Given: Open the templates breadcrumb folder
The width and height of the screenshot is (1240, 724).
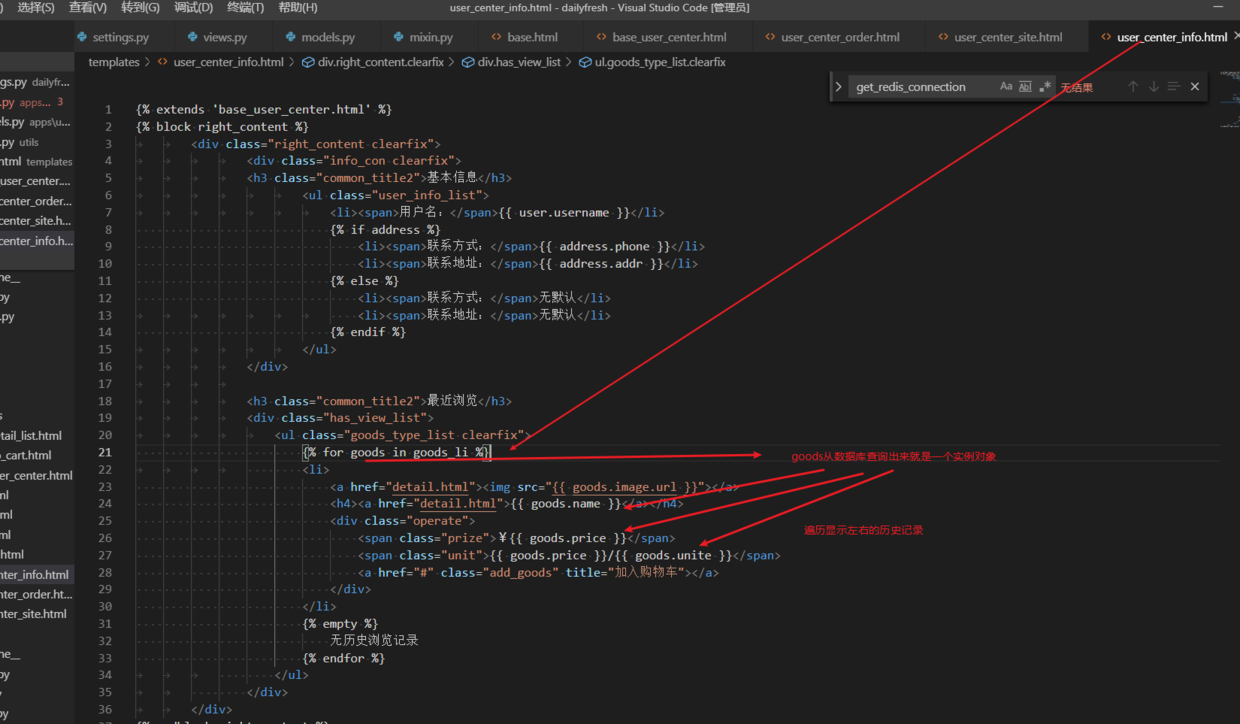Looking at the screenshot, I should tap(114, 62).
